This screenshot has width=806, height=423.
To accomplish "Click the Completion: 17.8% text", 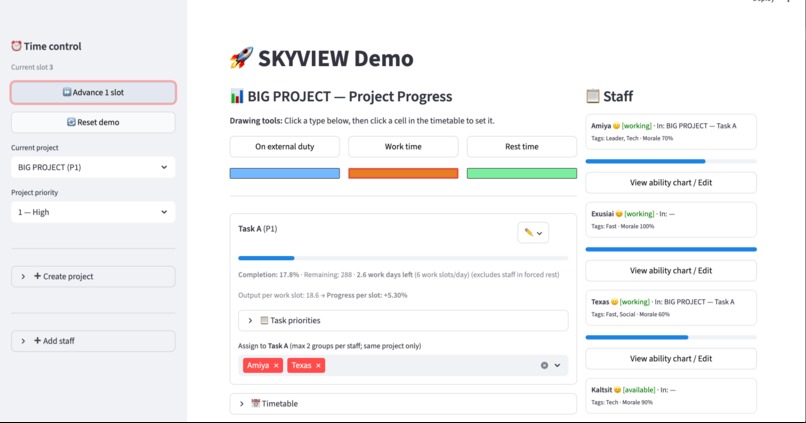I will 268,275.
